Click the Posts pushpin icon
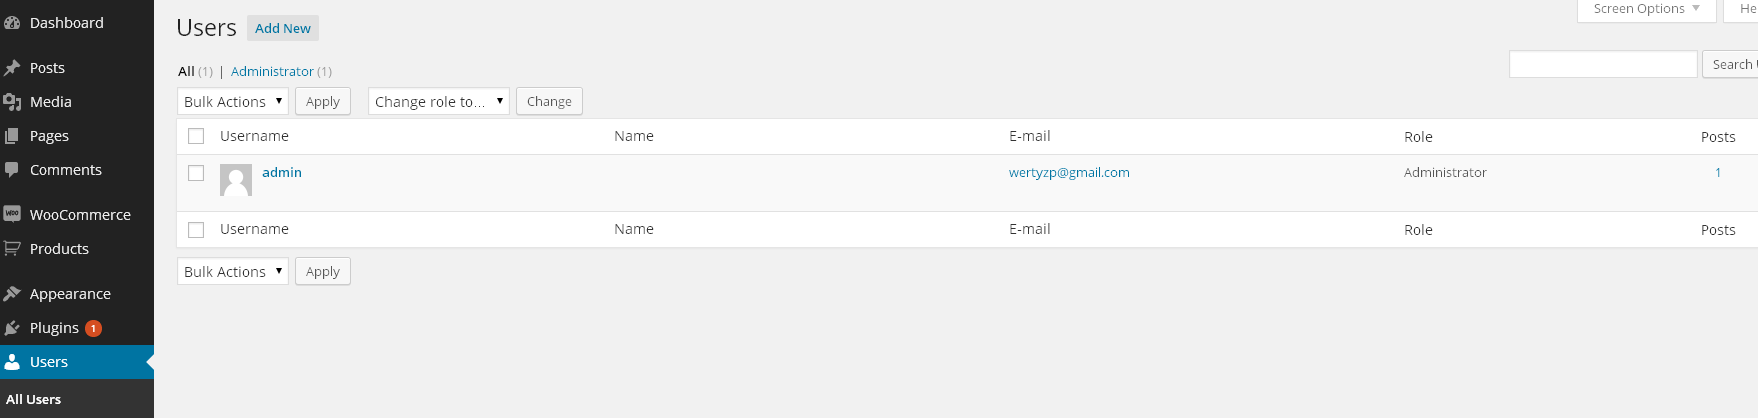Screen dimensions: 1758x418 pyautogui.click(x=12, y=68)
